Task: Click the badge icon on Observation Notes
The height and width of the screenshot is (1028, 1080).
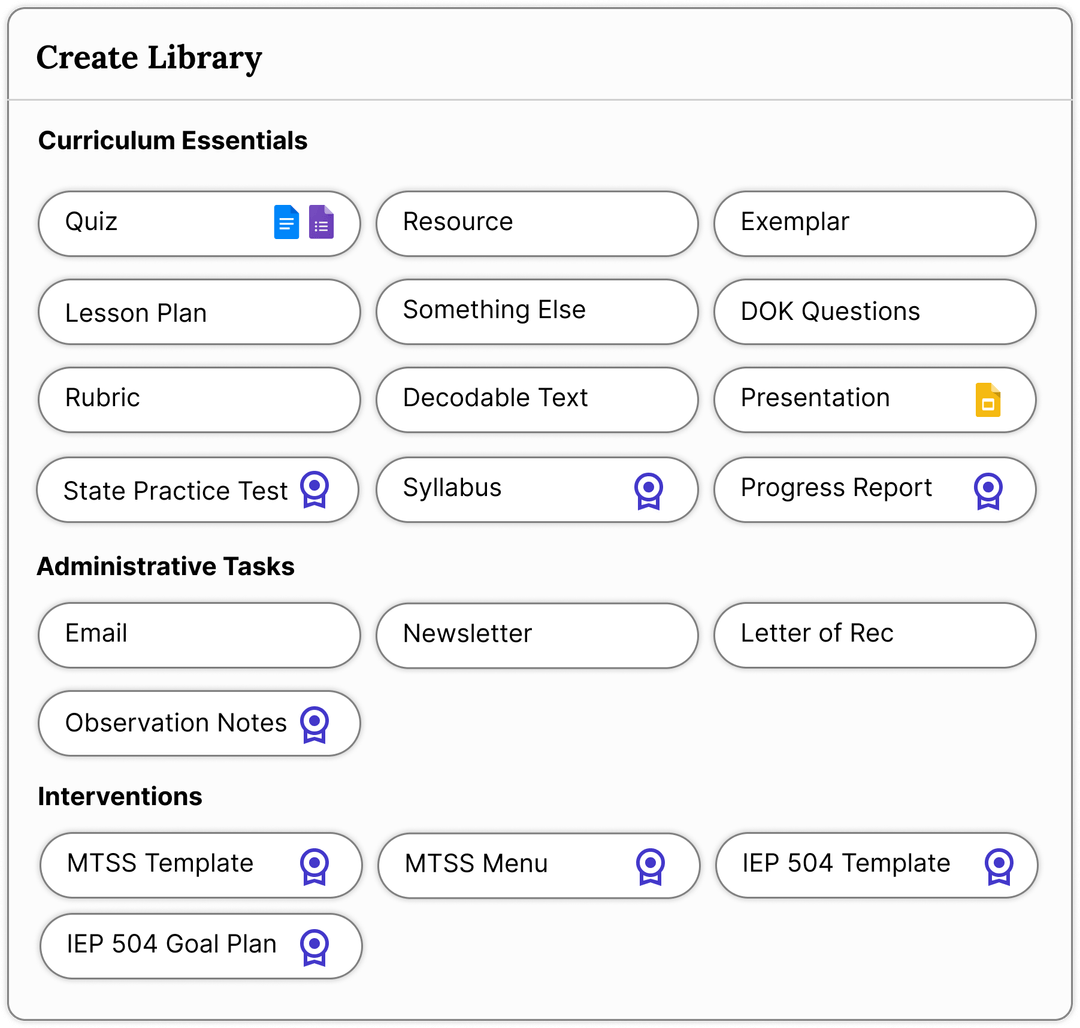Action: pos(315,723)
